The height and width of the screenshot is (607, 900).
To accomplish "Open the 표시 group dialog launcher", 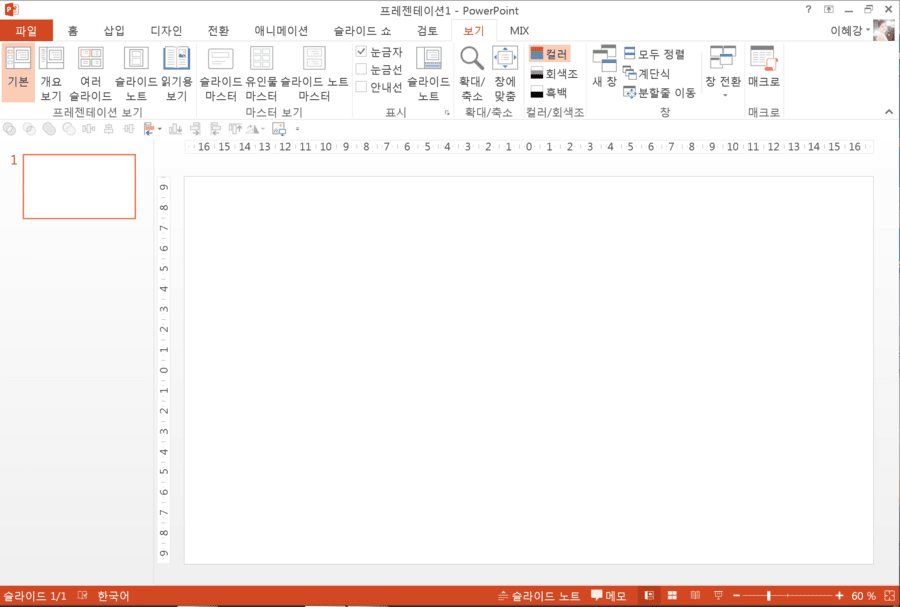I will pos(447,113).
